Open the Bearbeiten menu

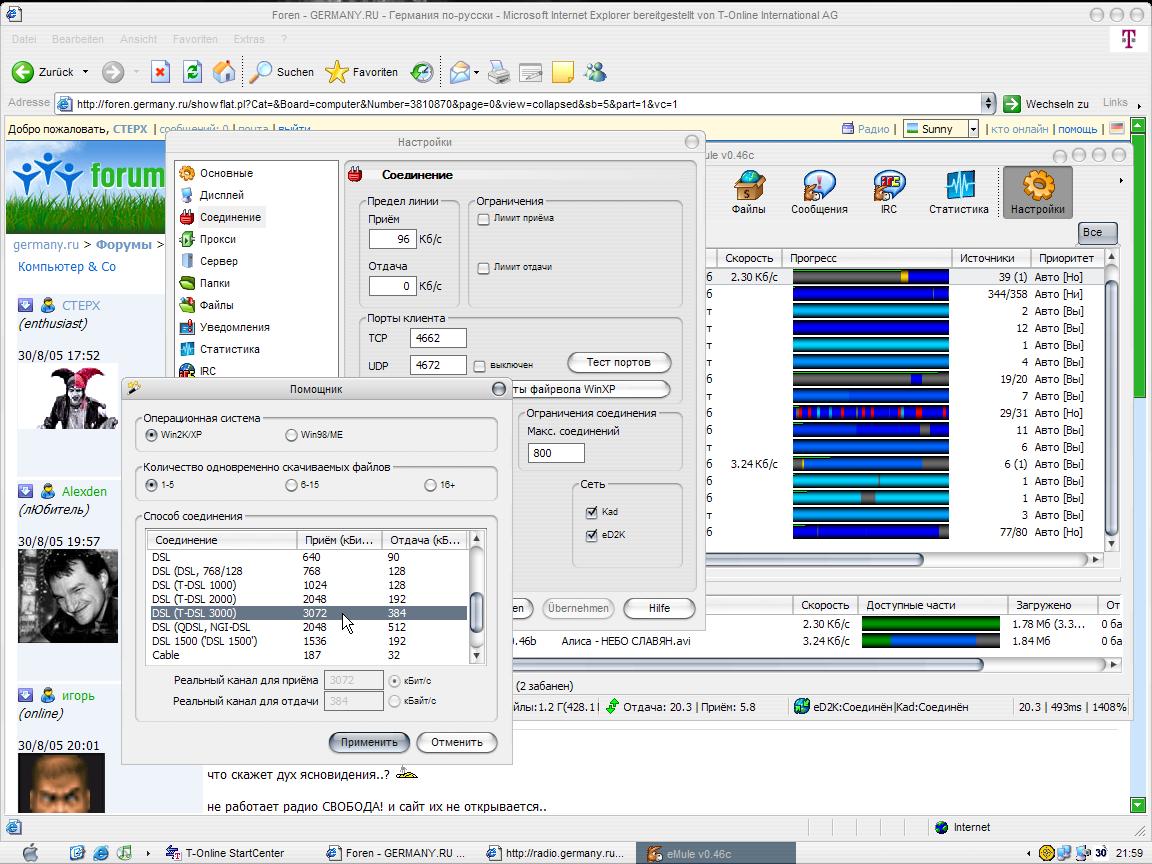[78, 39]
